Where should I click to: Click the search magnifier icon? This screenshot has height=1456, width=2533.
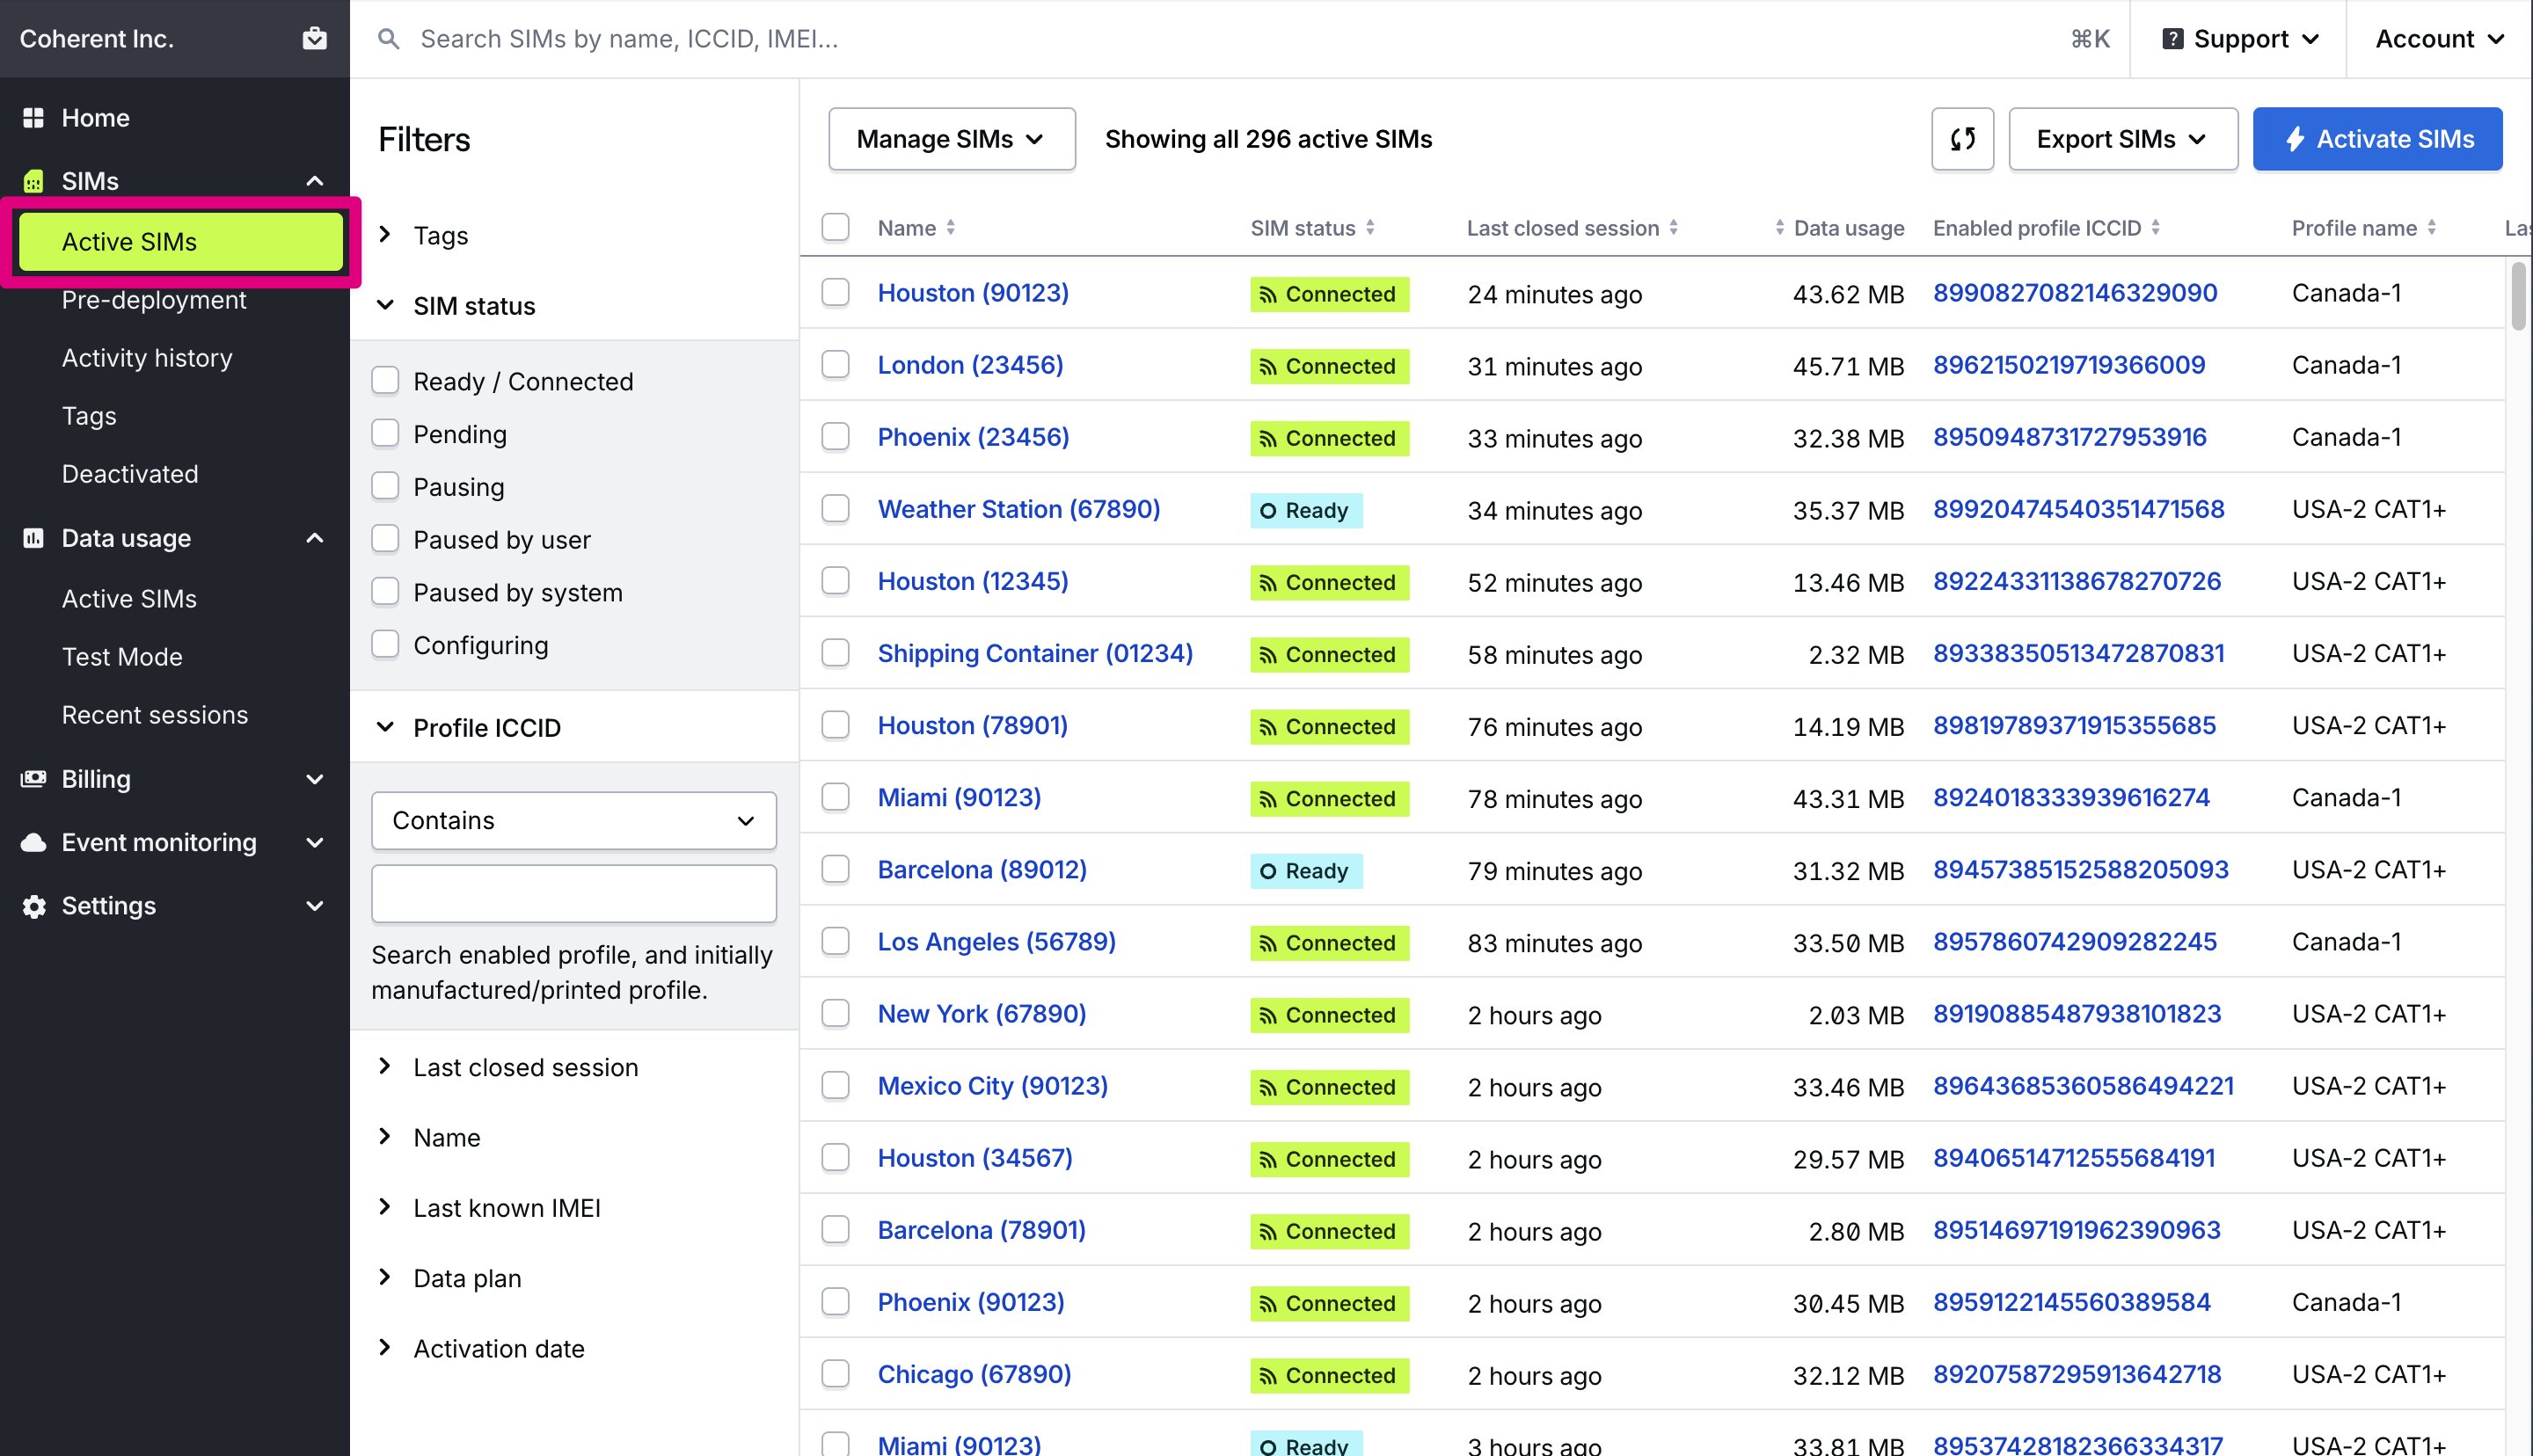pos(389,39)
